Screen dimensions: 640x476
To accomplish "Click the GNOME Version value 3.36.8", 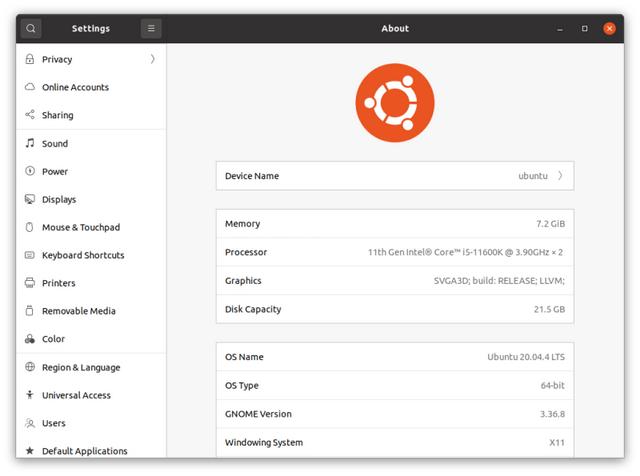I will 552,414.
